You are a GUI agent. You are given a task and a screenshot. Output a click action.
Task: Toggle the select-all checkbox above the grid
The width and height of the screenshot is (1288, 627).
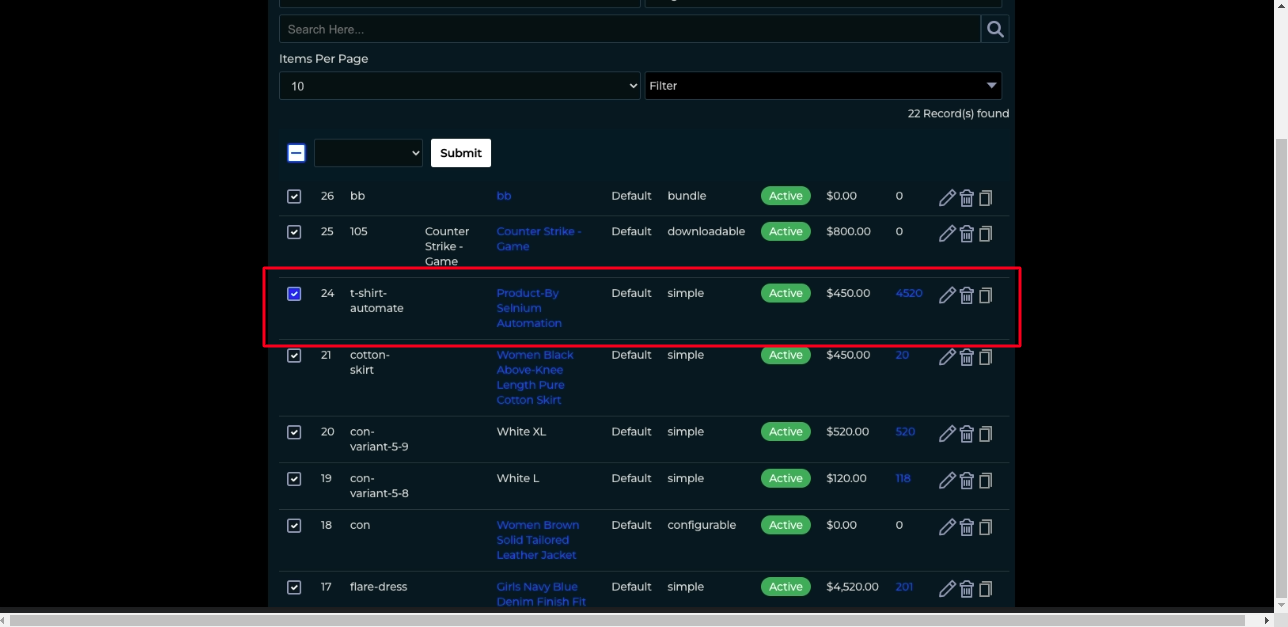point(296,153)
